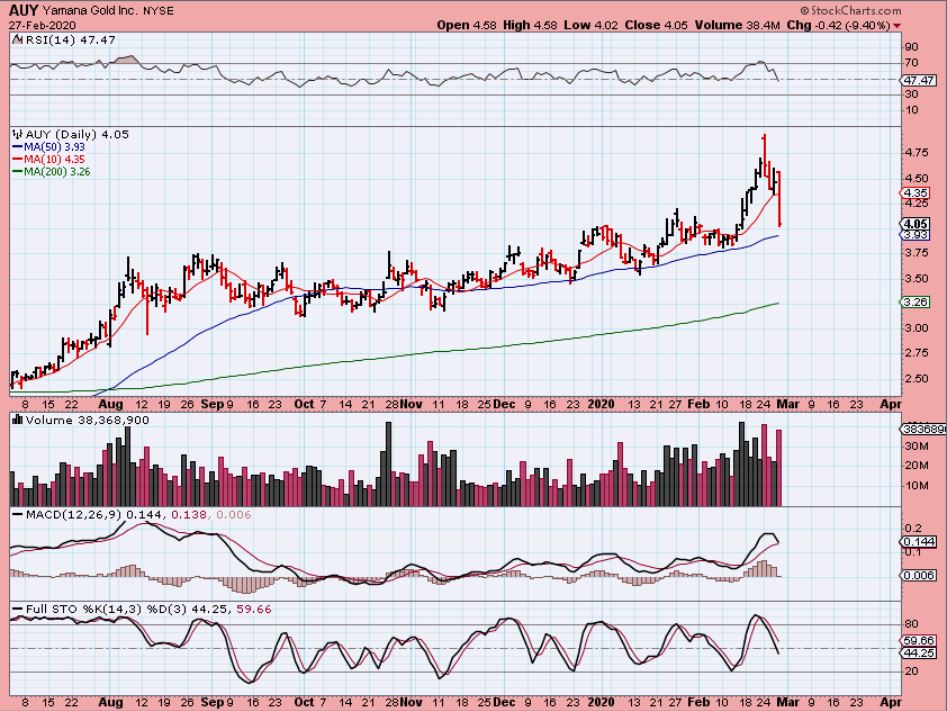Click the MA(200) 3.26 legend entry

tap(57, 172)
